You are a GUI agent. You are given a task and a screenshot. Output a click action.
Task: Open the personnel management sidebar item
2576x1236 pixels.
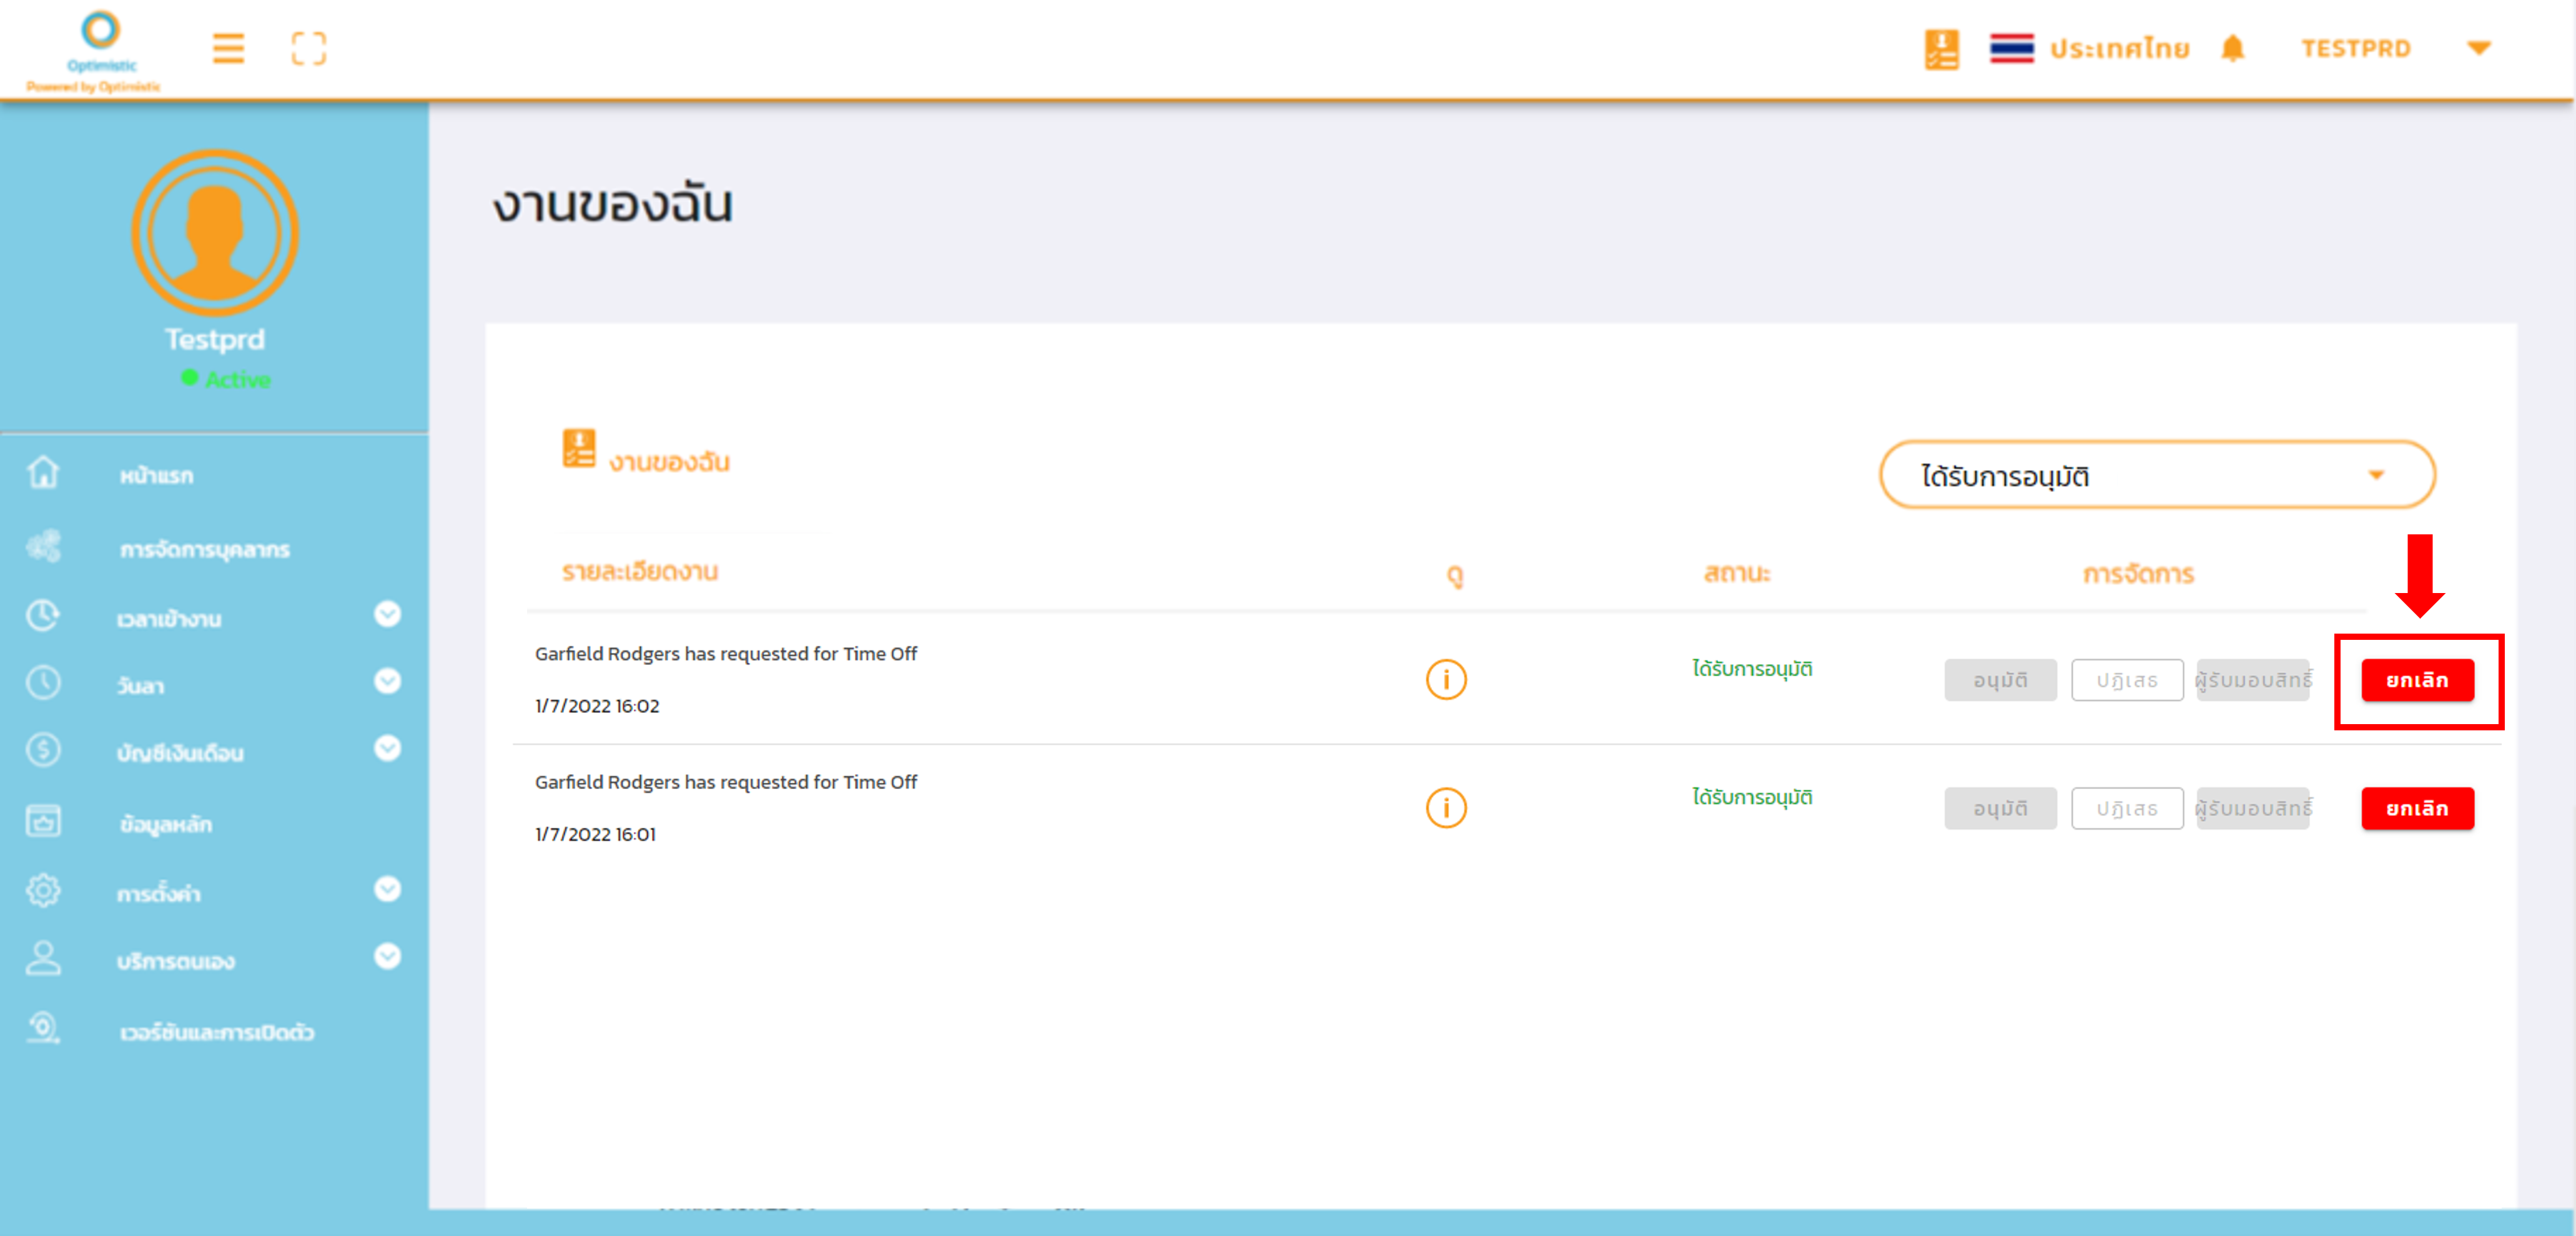(204, 549)
